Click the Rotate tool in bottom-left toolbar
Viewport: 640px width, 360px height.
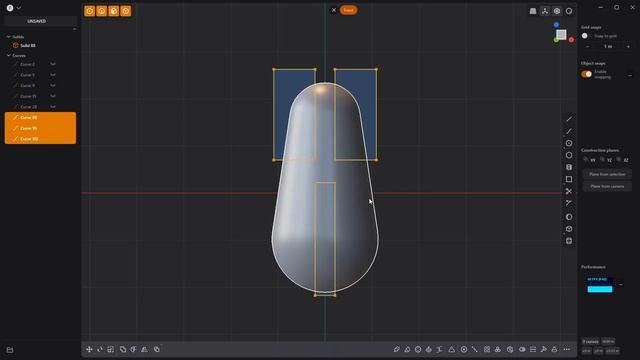[100, 349]
